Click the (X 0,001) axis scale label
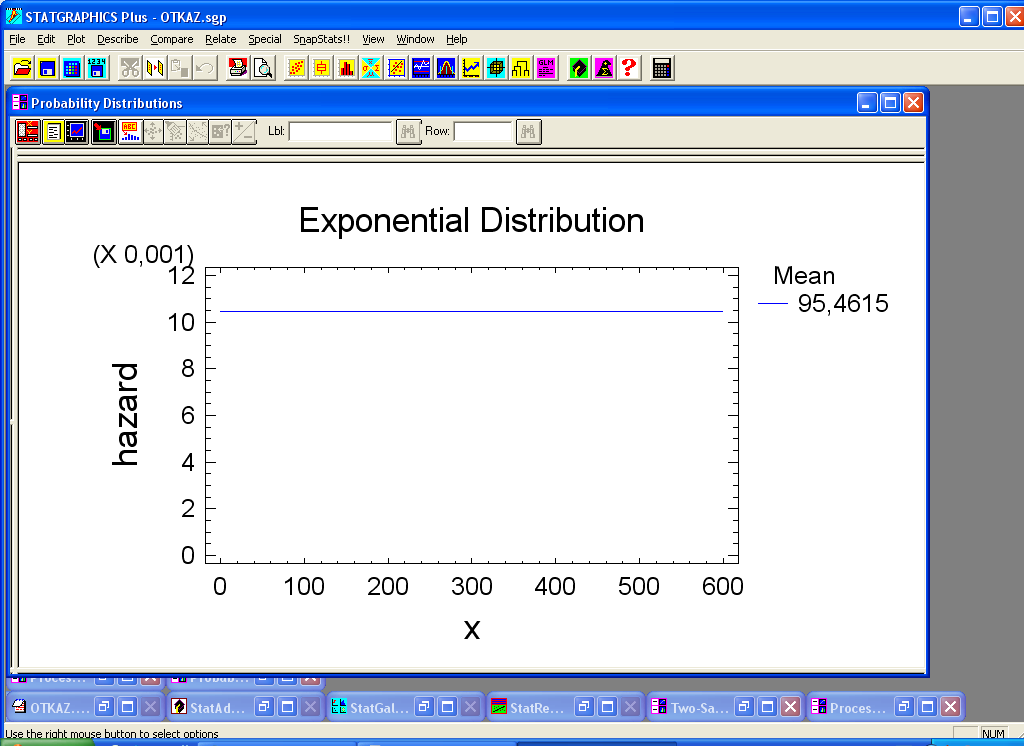The image size is (1024, 746). tap(144, 255)
